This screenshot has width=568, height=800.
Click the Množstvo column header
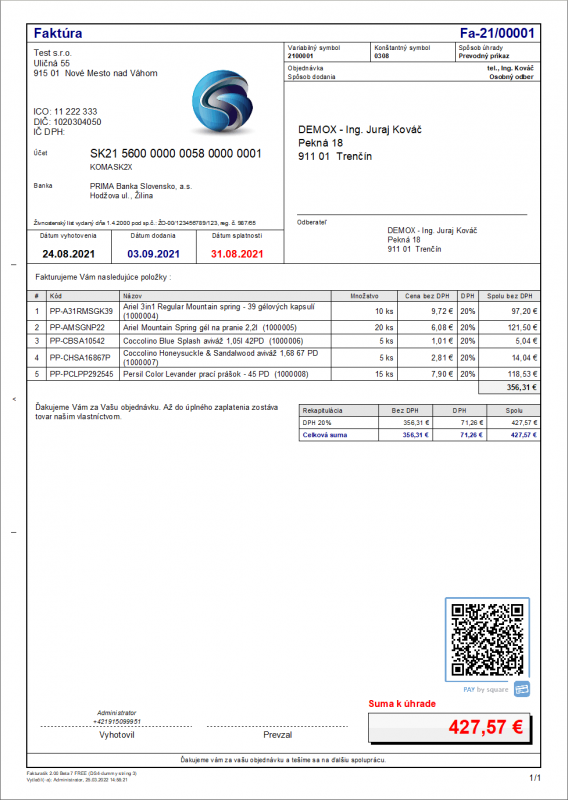pos(364,296)
